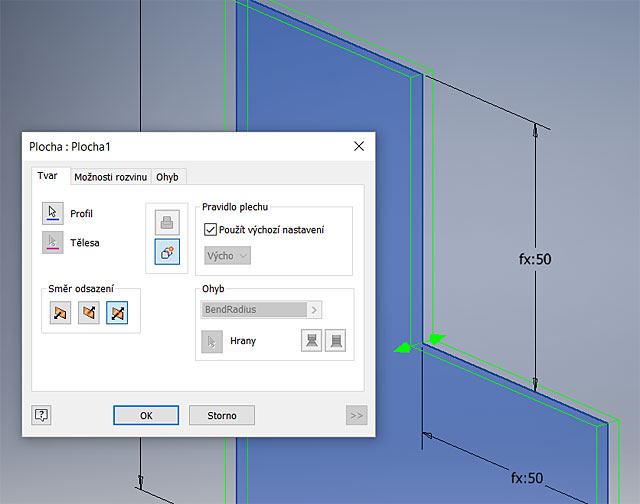Choose the join solid operation icon
The height and width of the screenshot is (504, 640).
point(167,222)
